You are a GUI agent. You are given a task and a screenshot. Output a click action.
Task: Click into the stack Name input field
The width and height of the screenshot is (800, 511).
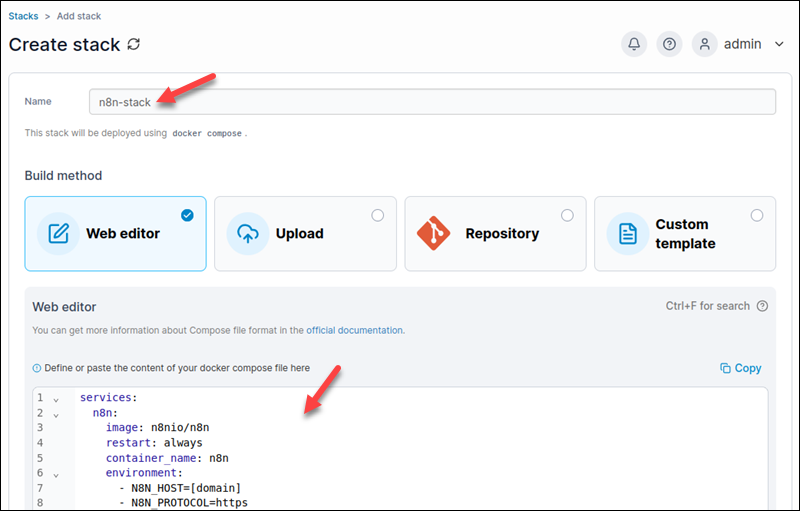click(x=432, y=102)
